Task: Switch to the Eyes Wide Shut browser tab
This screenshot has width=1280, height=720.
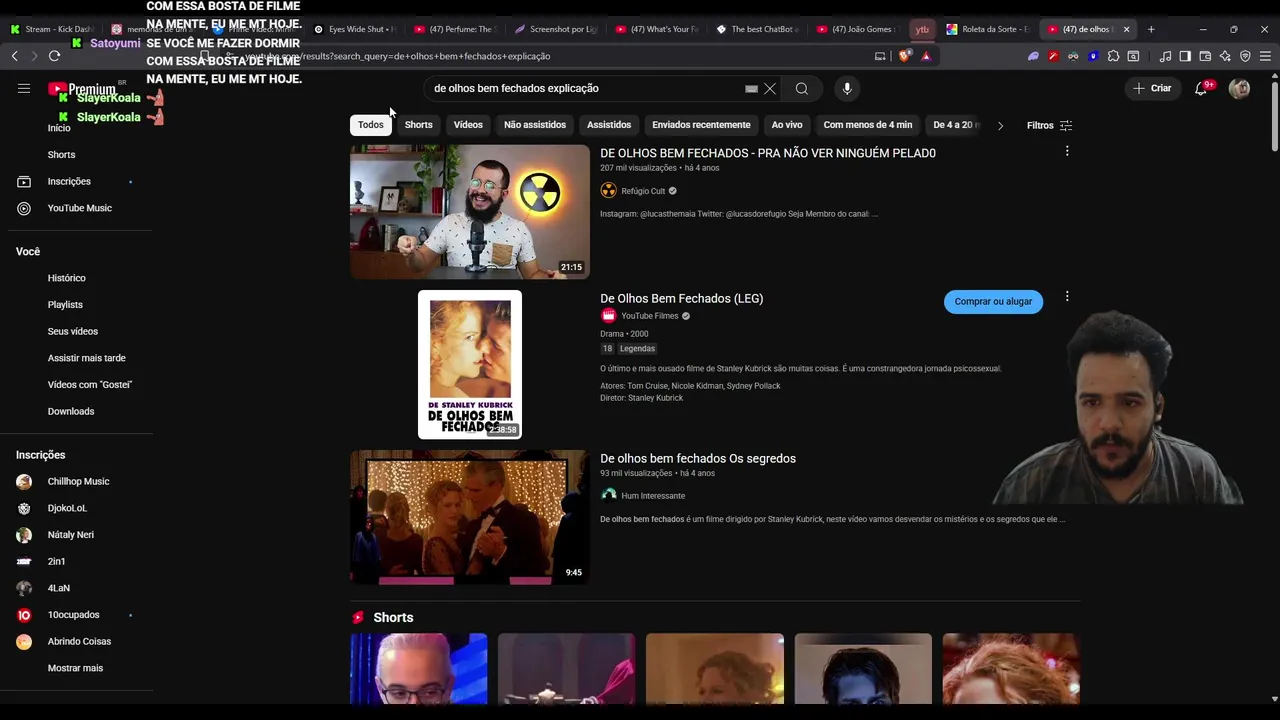Action: [355, 29]
